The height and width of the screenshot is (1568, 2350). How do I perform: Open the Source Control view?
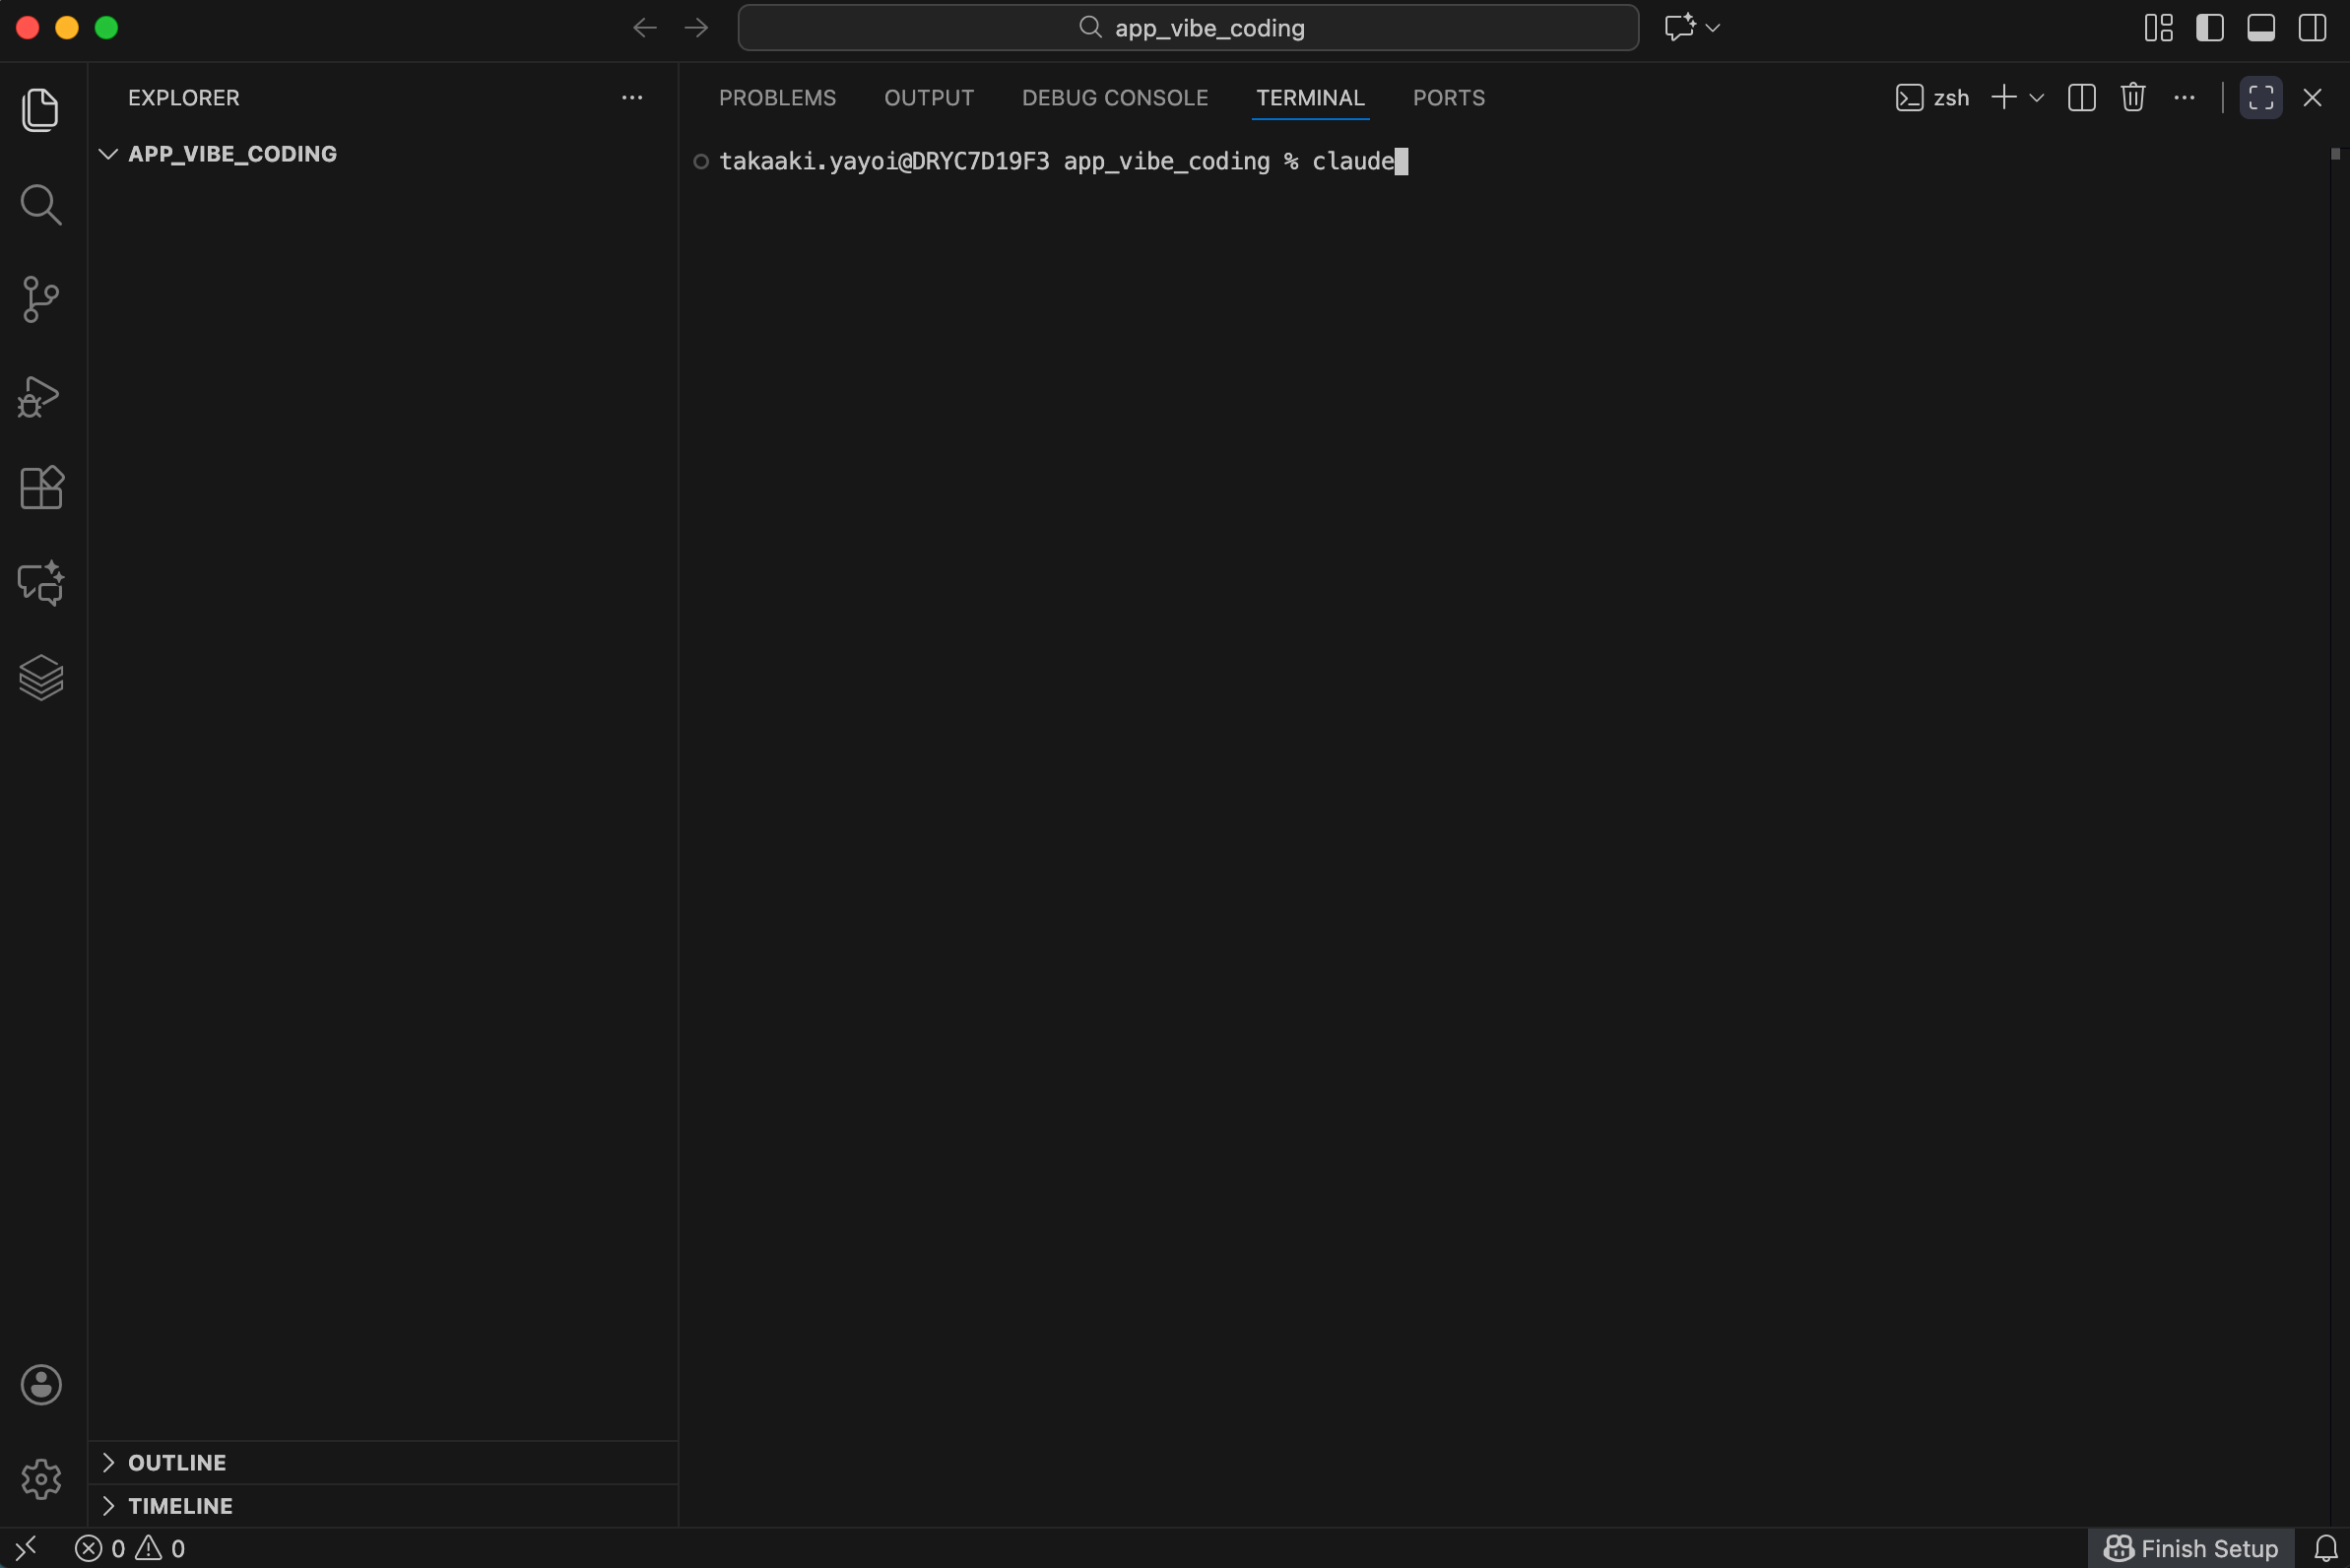pos(41,299)
